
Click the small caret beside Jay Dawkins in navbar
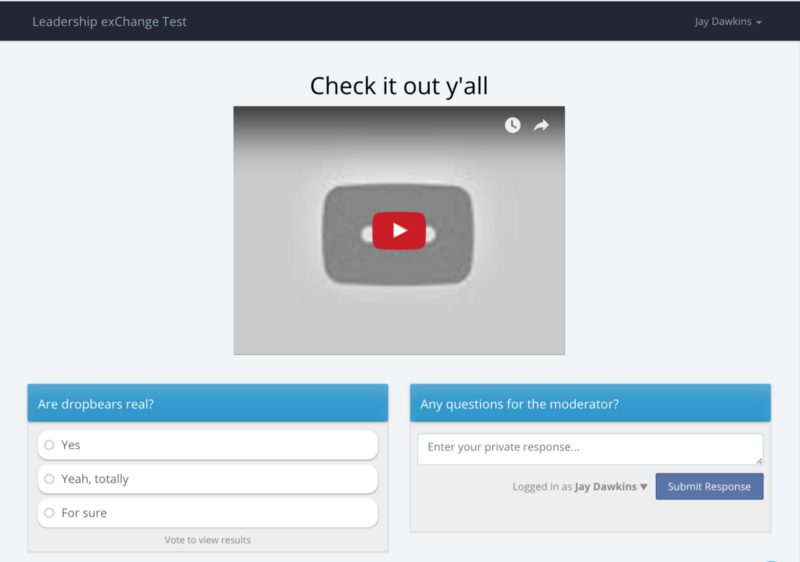[x=759, y=23]
